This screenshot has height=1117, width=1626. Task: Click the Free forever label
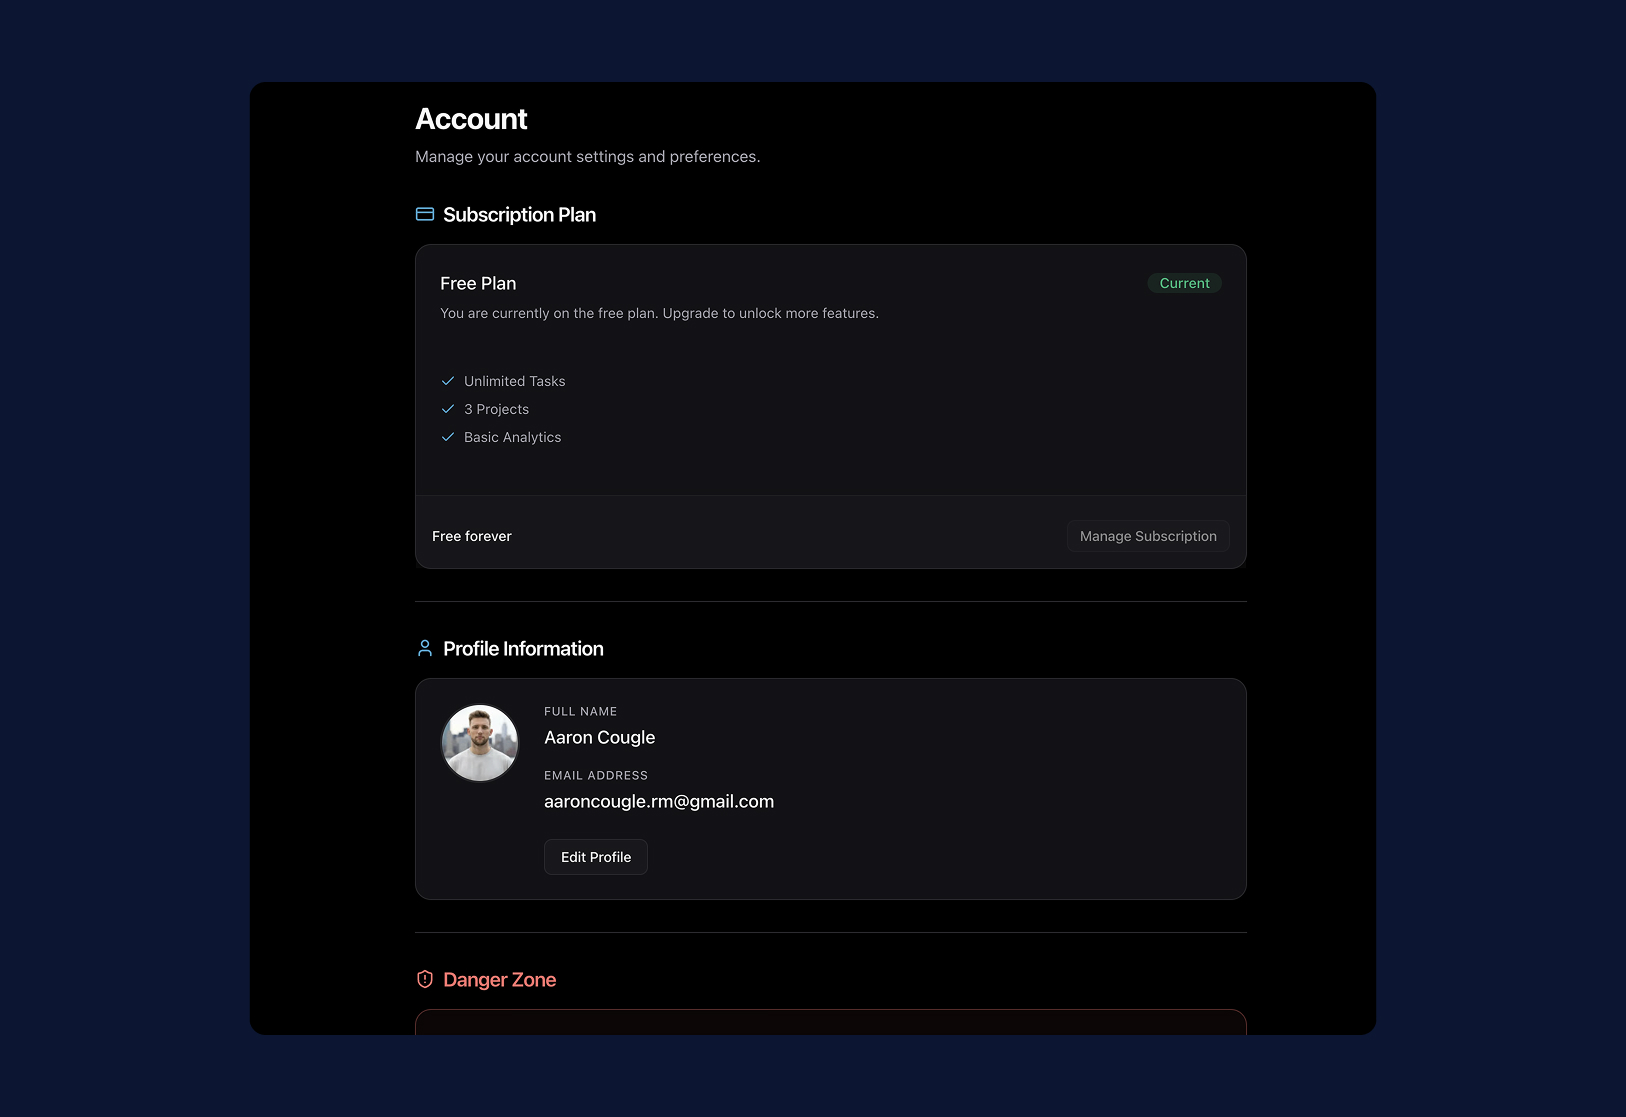point(472,536)
